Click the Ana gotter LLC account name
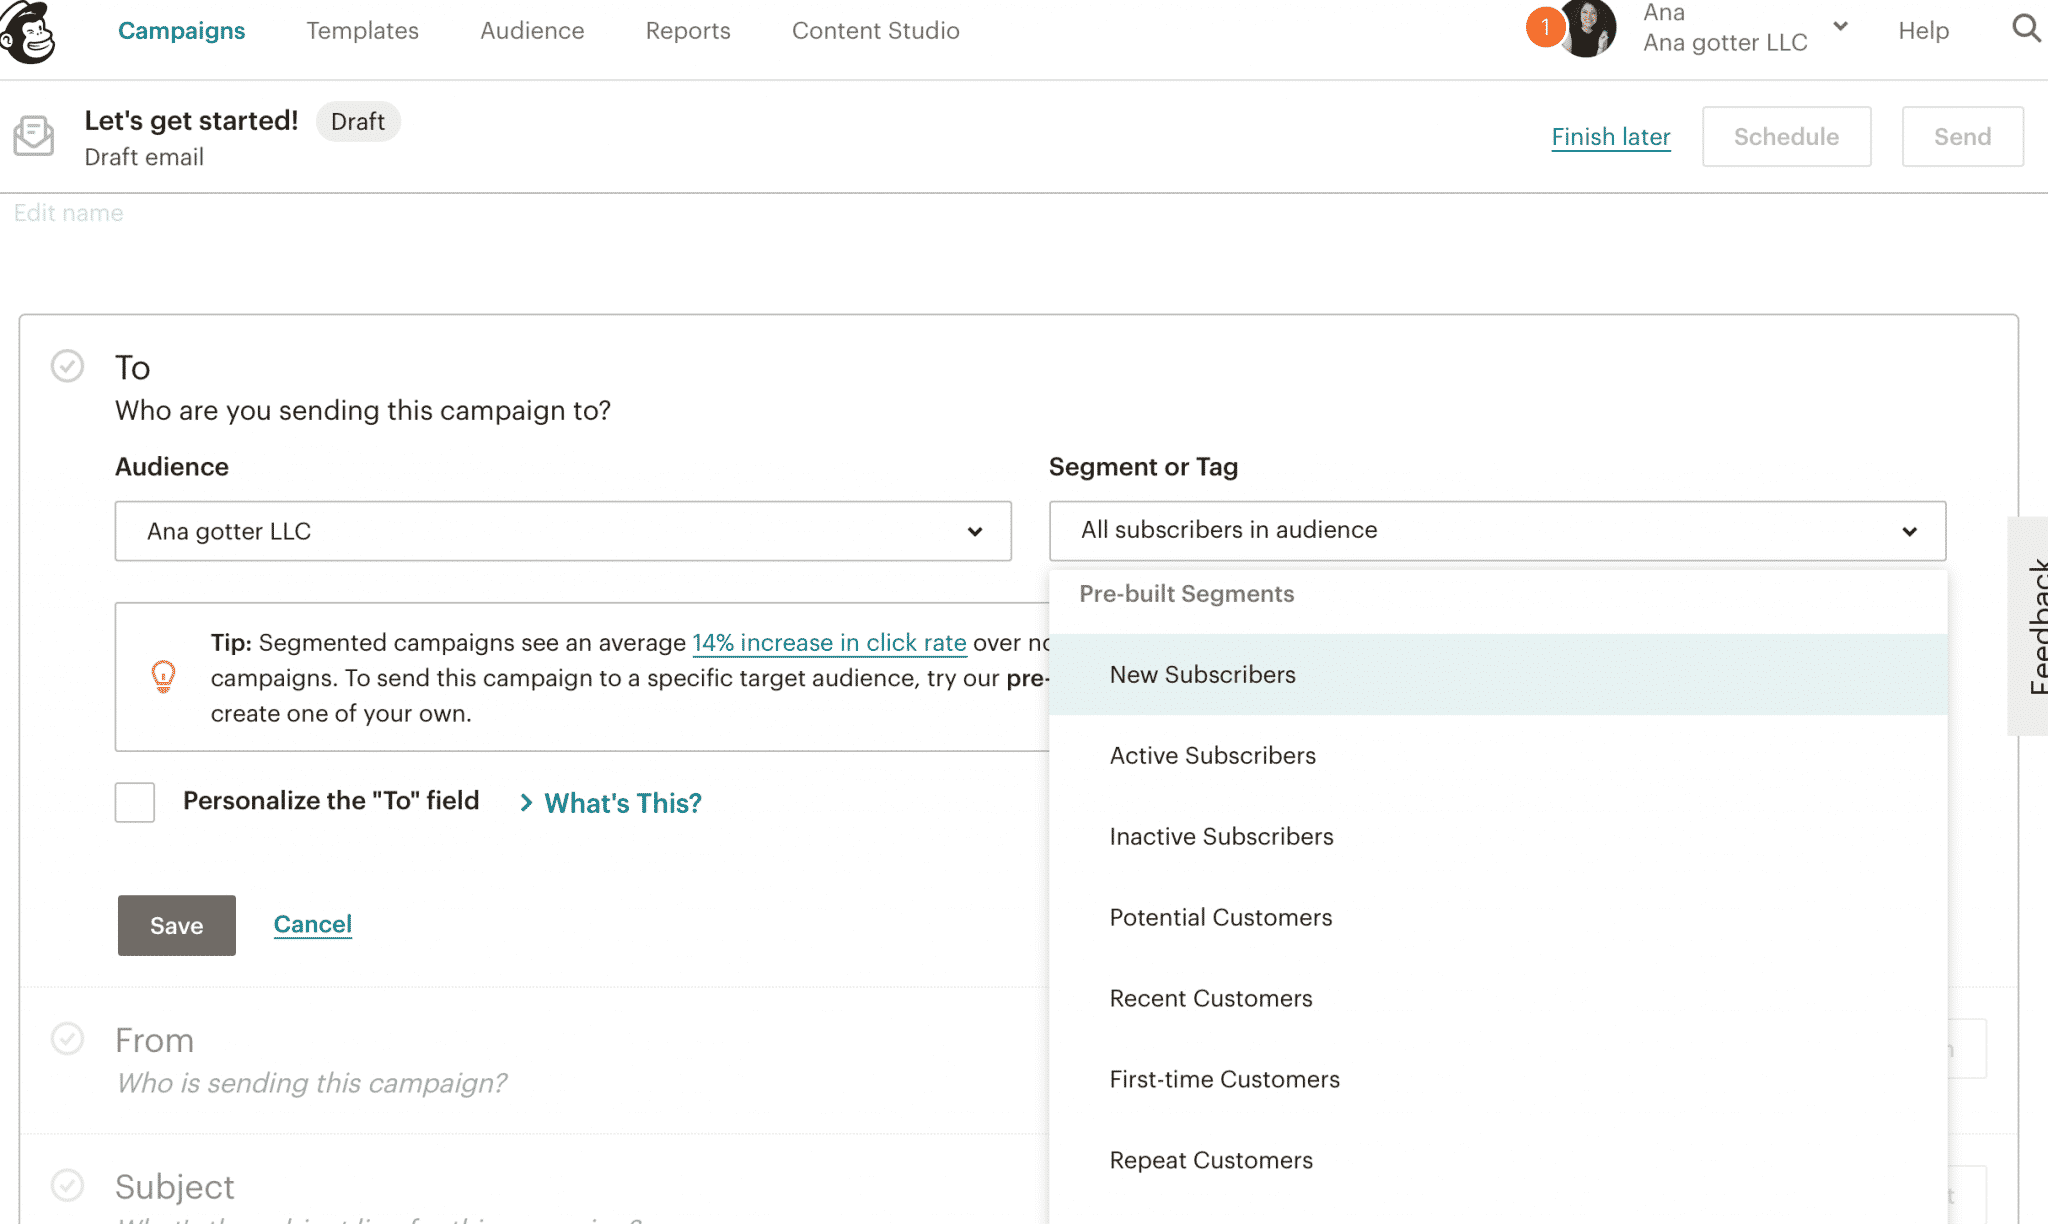 [1725, 42]
